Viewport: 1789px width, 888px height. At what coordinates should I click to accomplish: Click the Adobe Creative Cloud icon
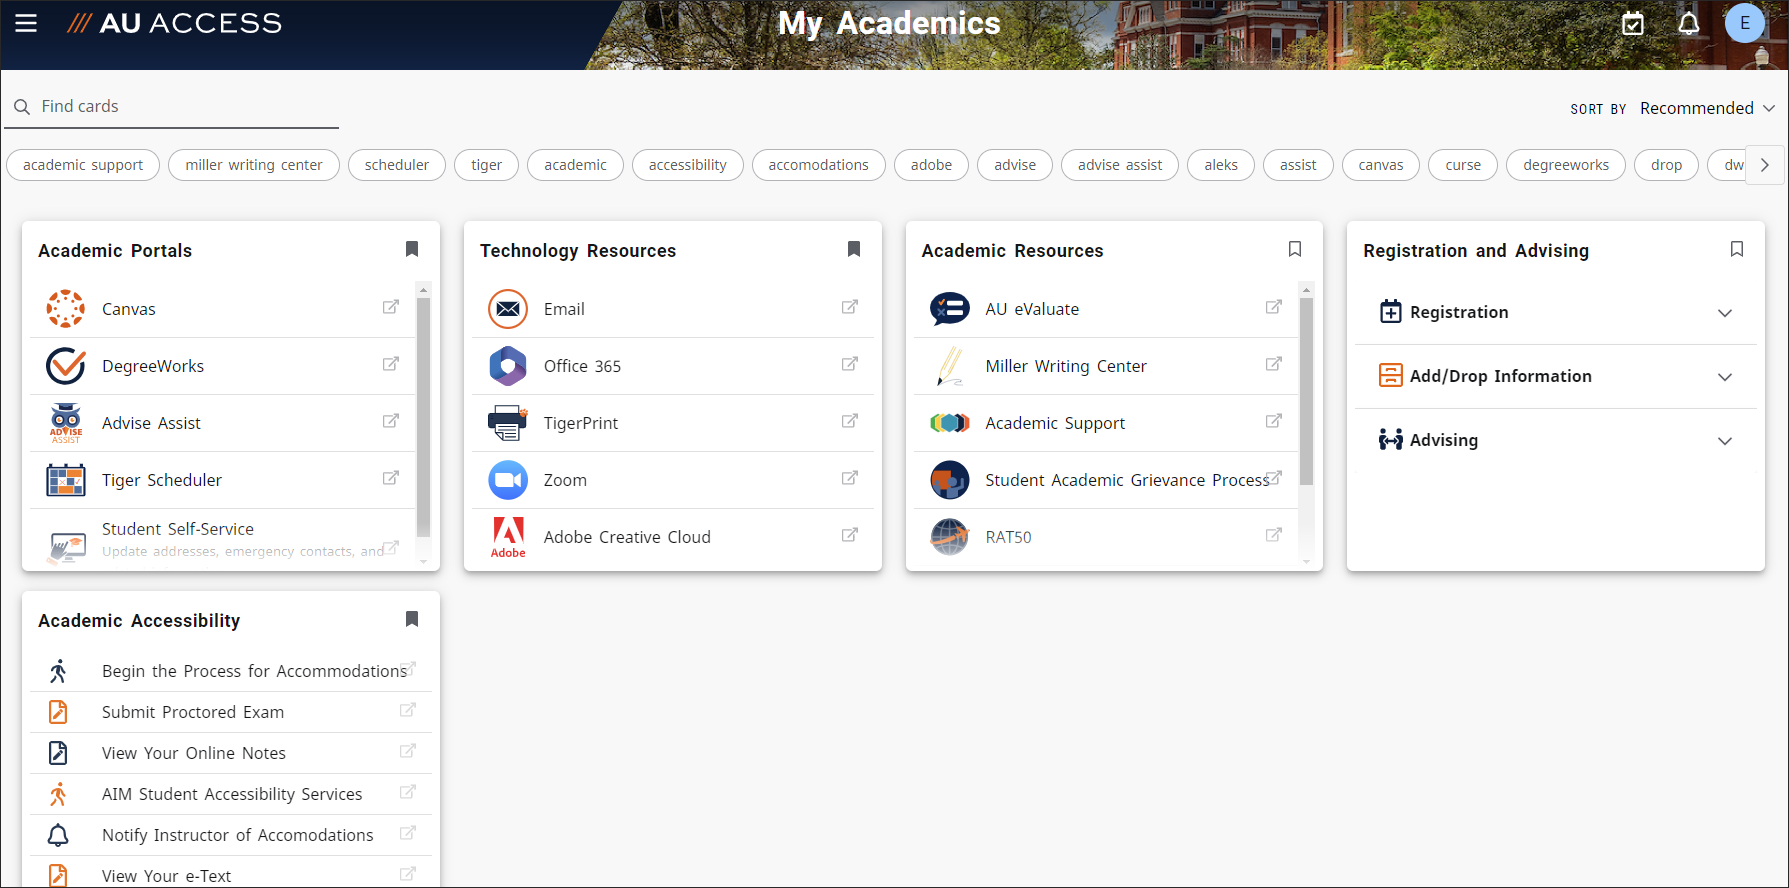tap(508, 537)
